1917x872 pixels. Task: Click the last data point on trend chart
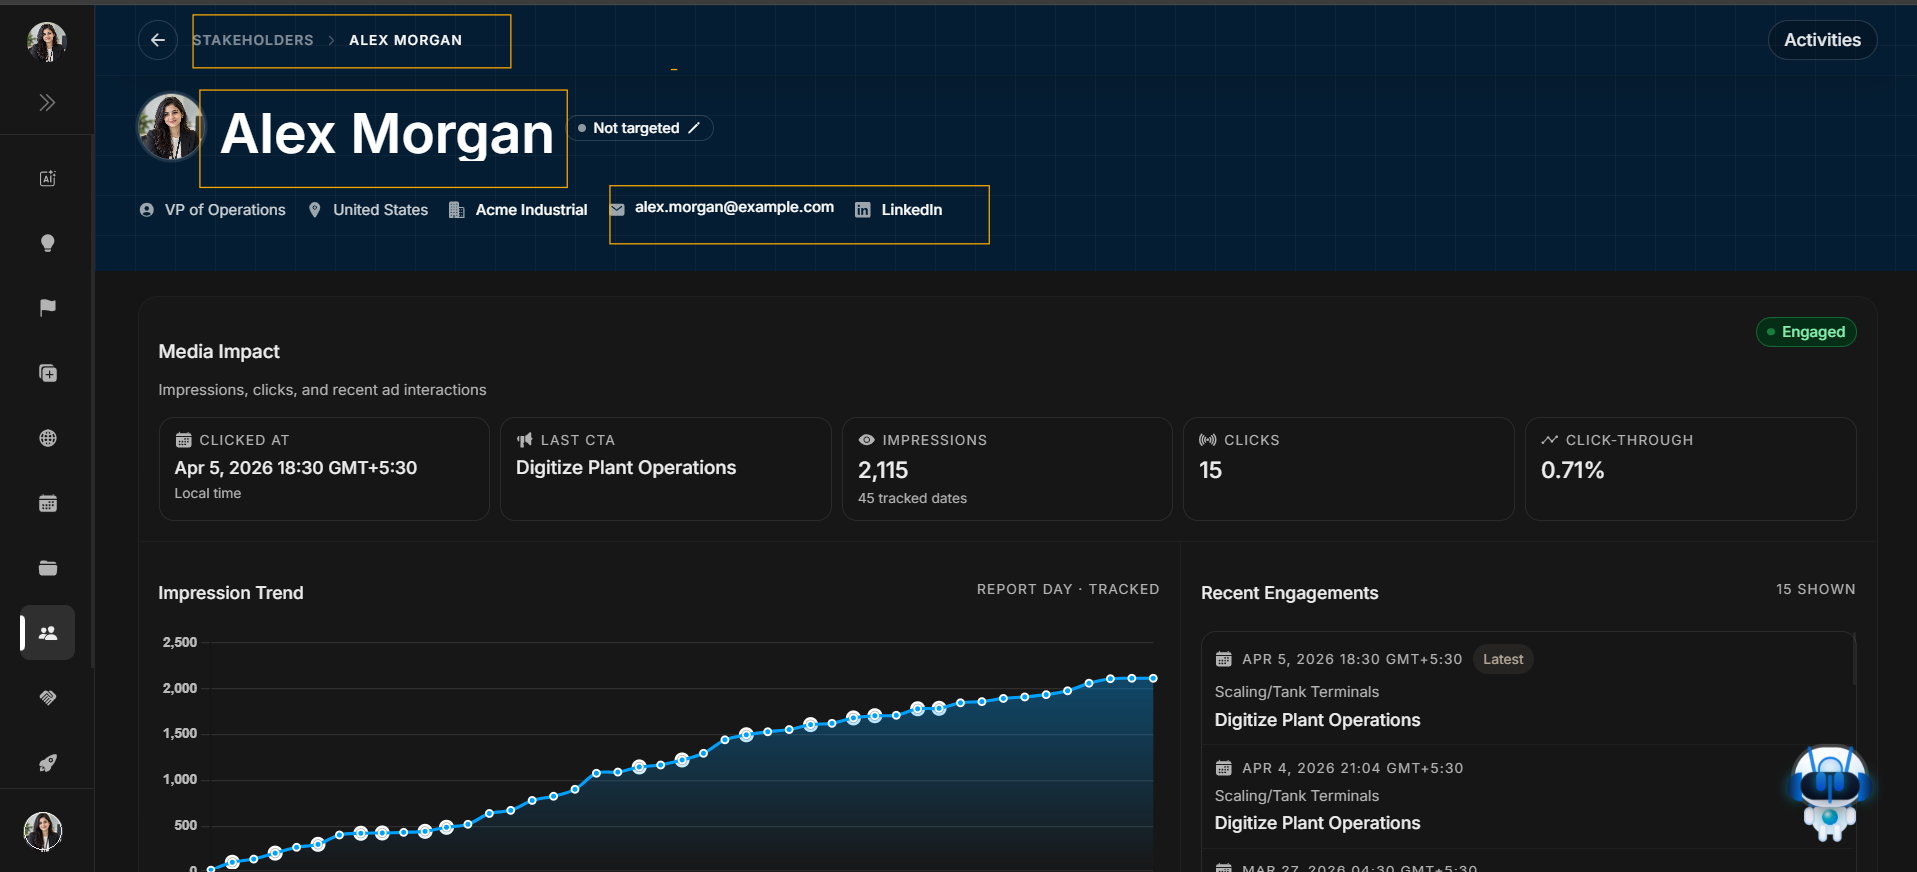click(x=1153, y=678)
